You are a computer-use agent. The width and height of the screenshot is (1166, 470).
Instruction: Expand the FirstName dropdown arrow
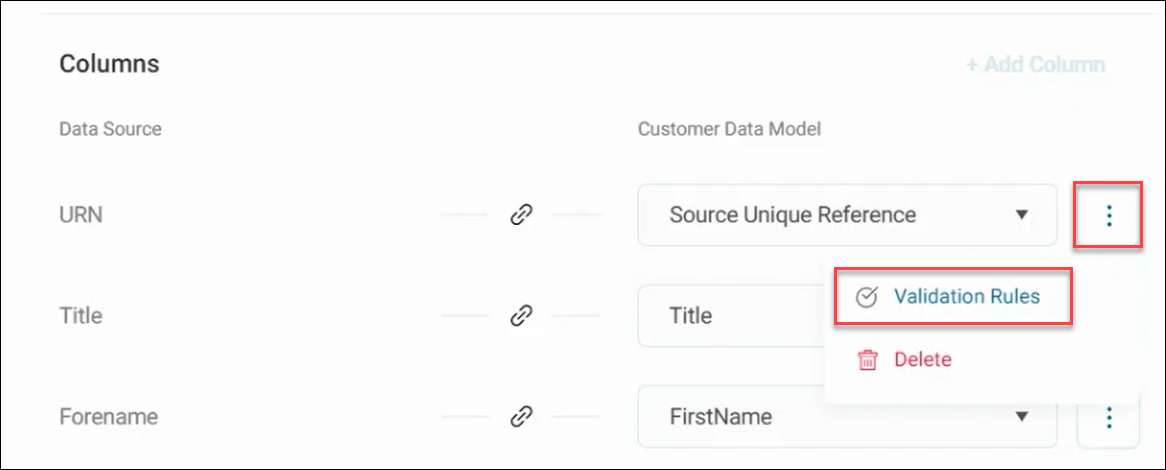(x=1022, y=416)
